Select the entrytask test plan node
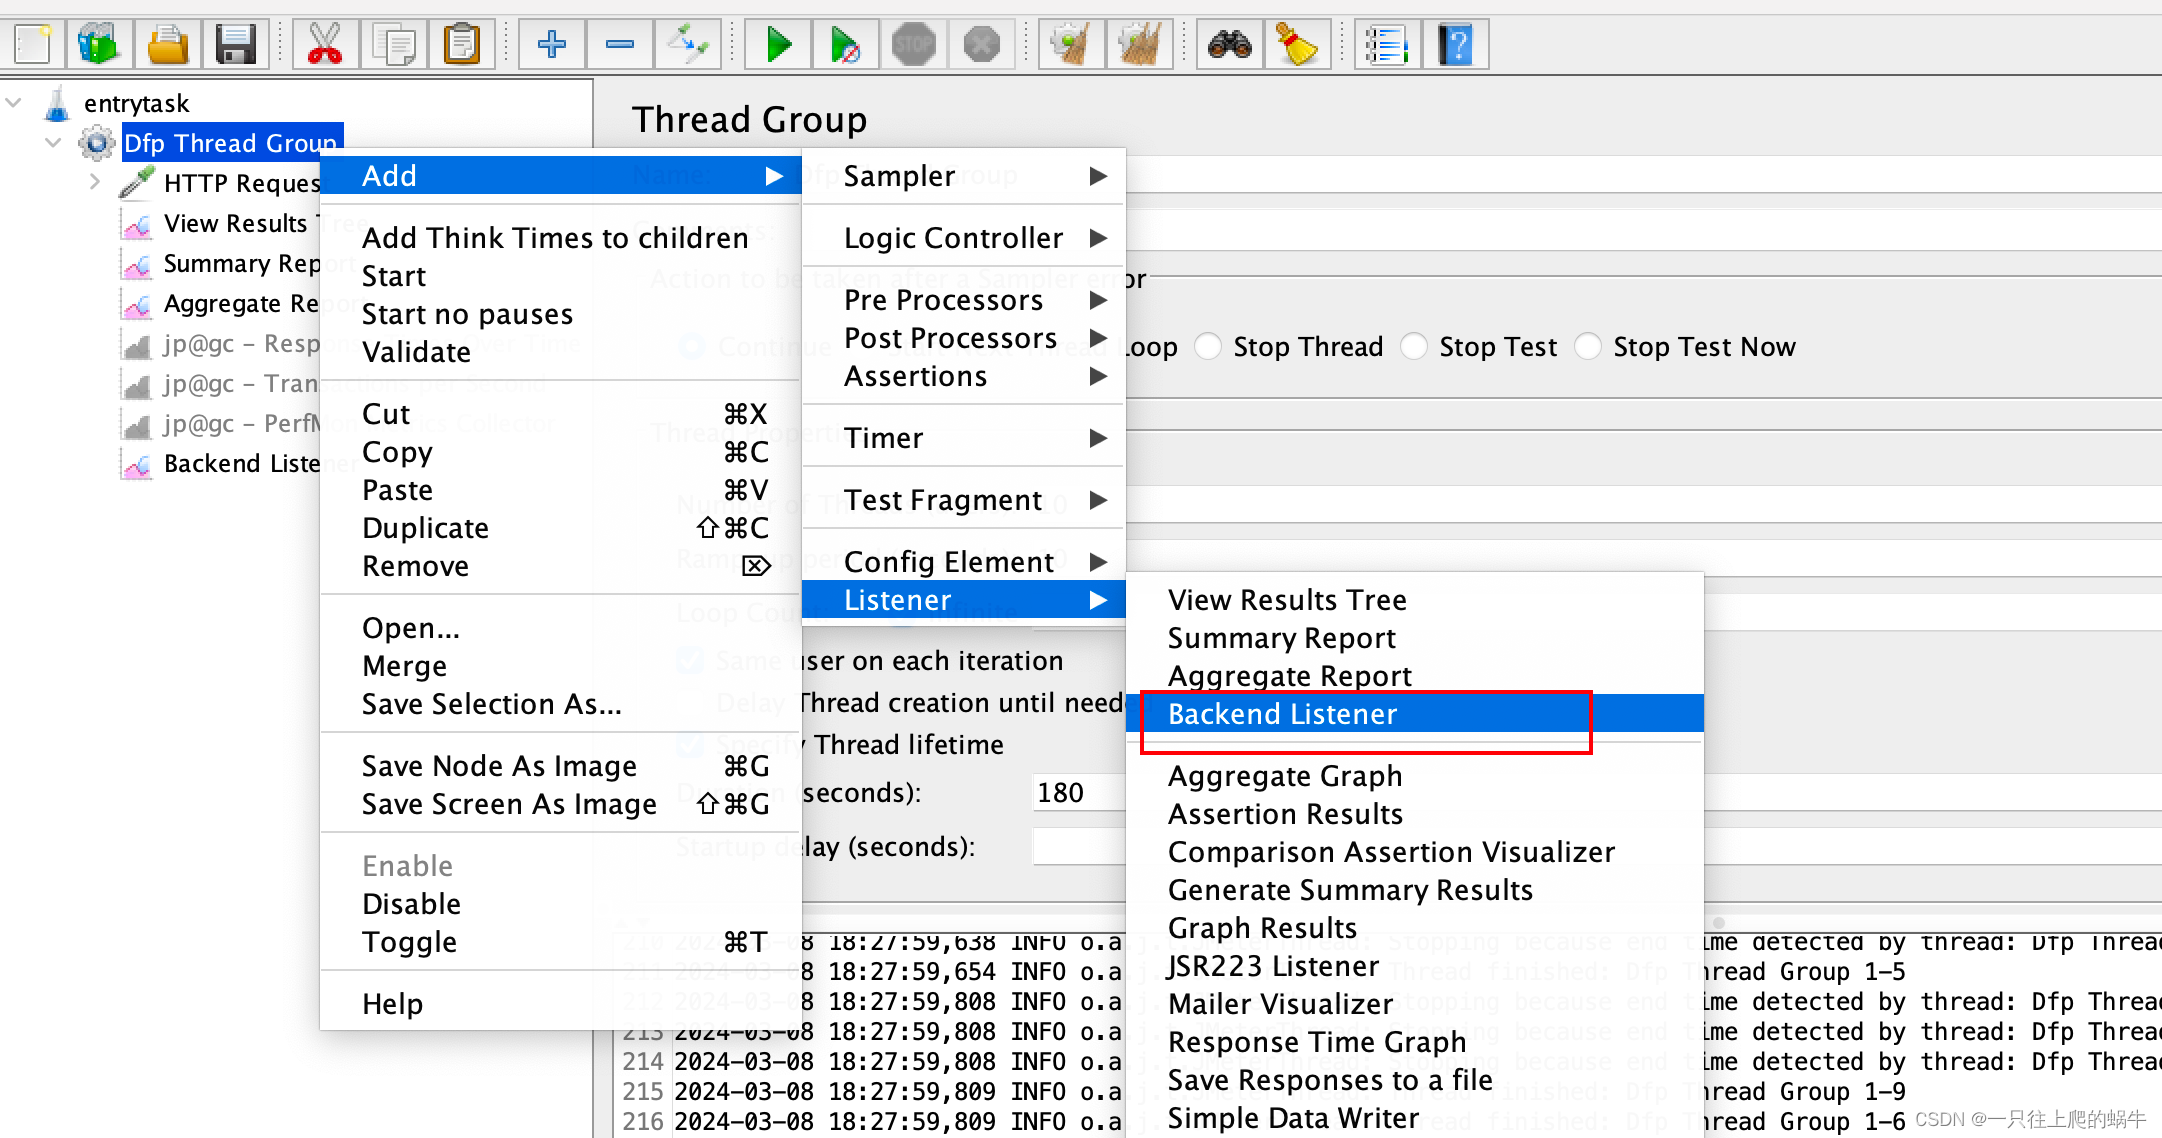 [136, 103]
